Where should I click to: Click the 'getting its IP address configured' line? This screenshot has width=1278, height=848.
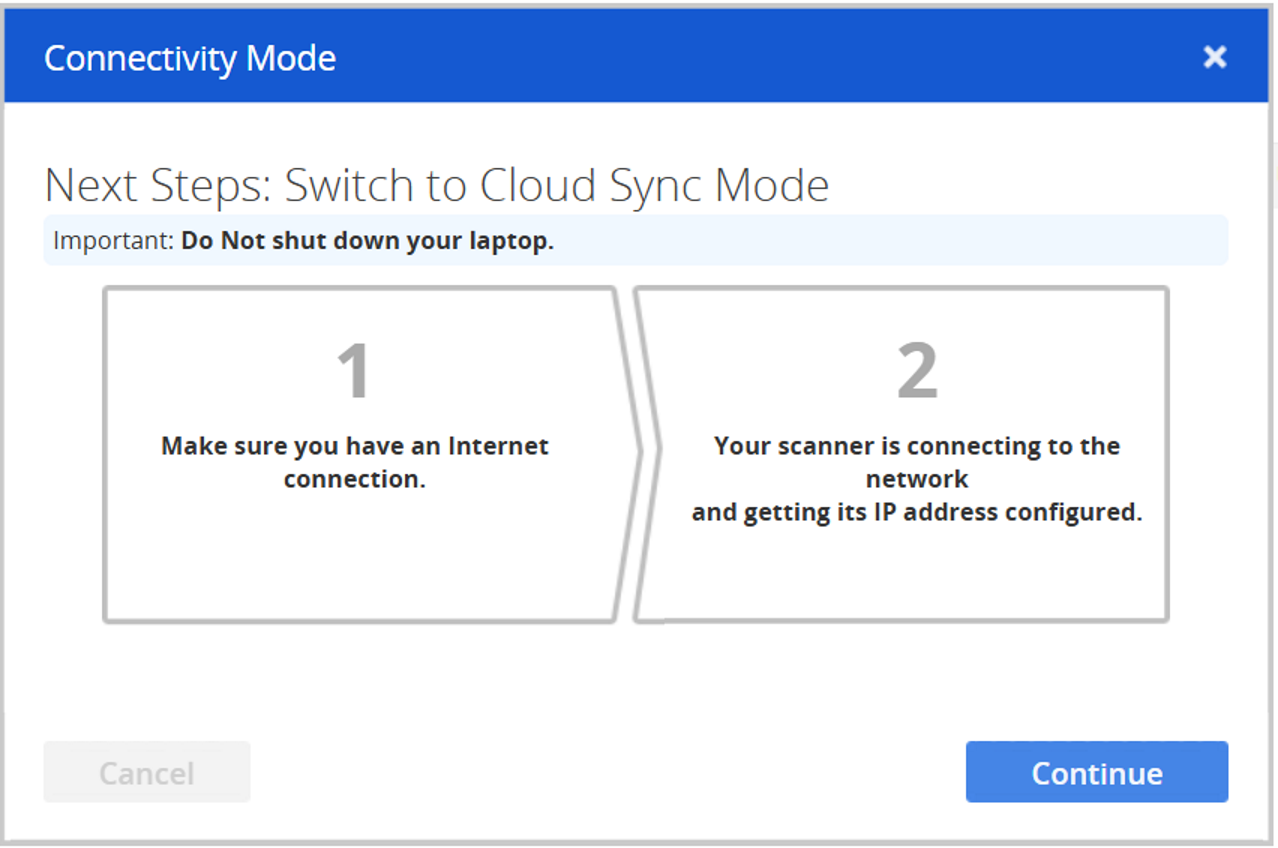tap(916, 513)
